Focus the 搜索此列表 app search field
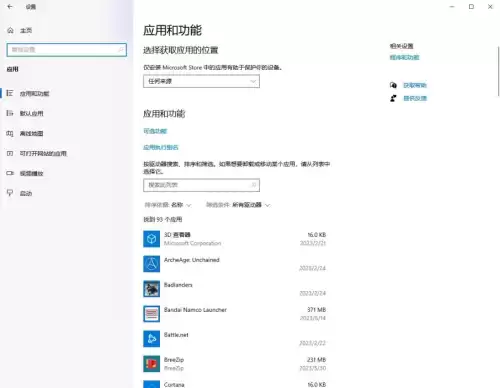This screenshot has height=388, width=500. [201, 185]
